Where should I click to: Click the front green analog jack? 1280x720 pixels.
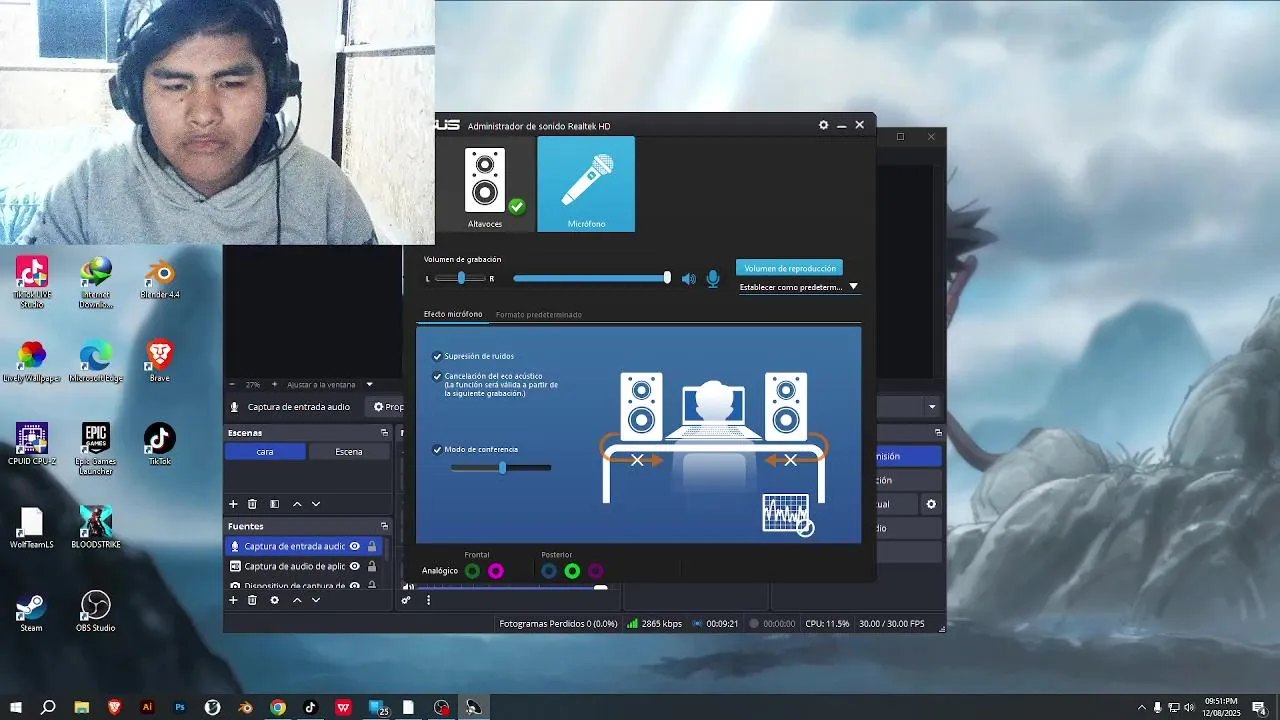tap(472, 571)
